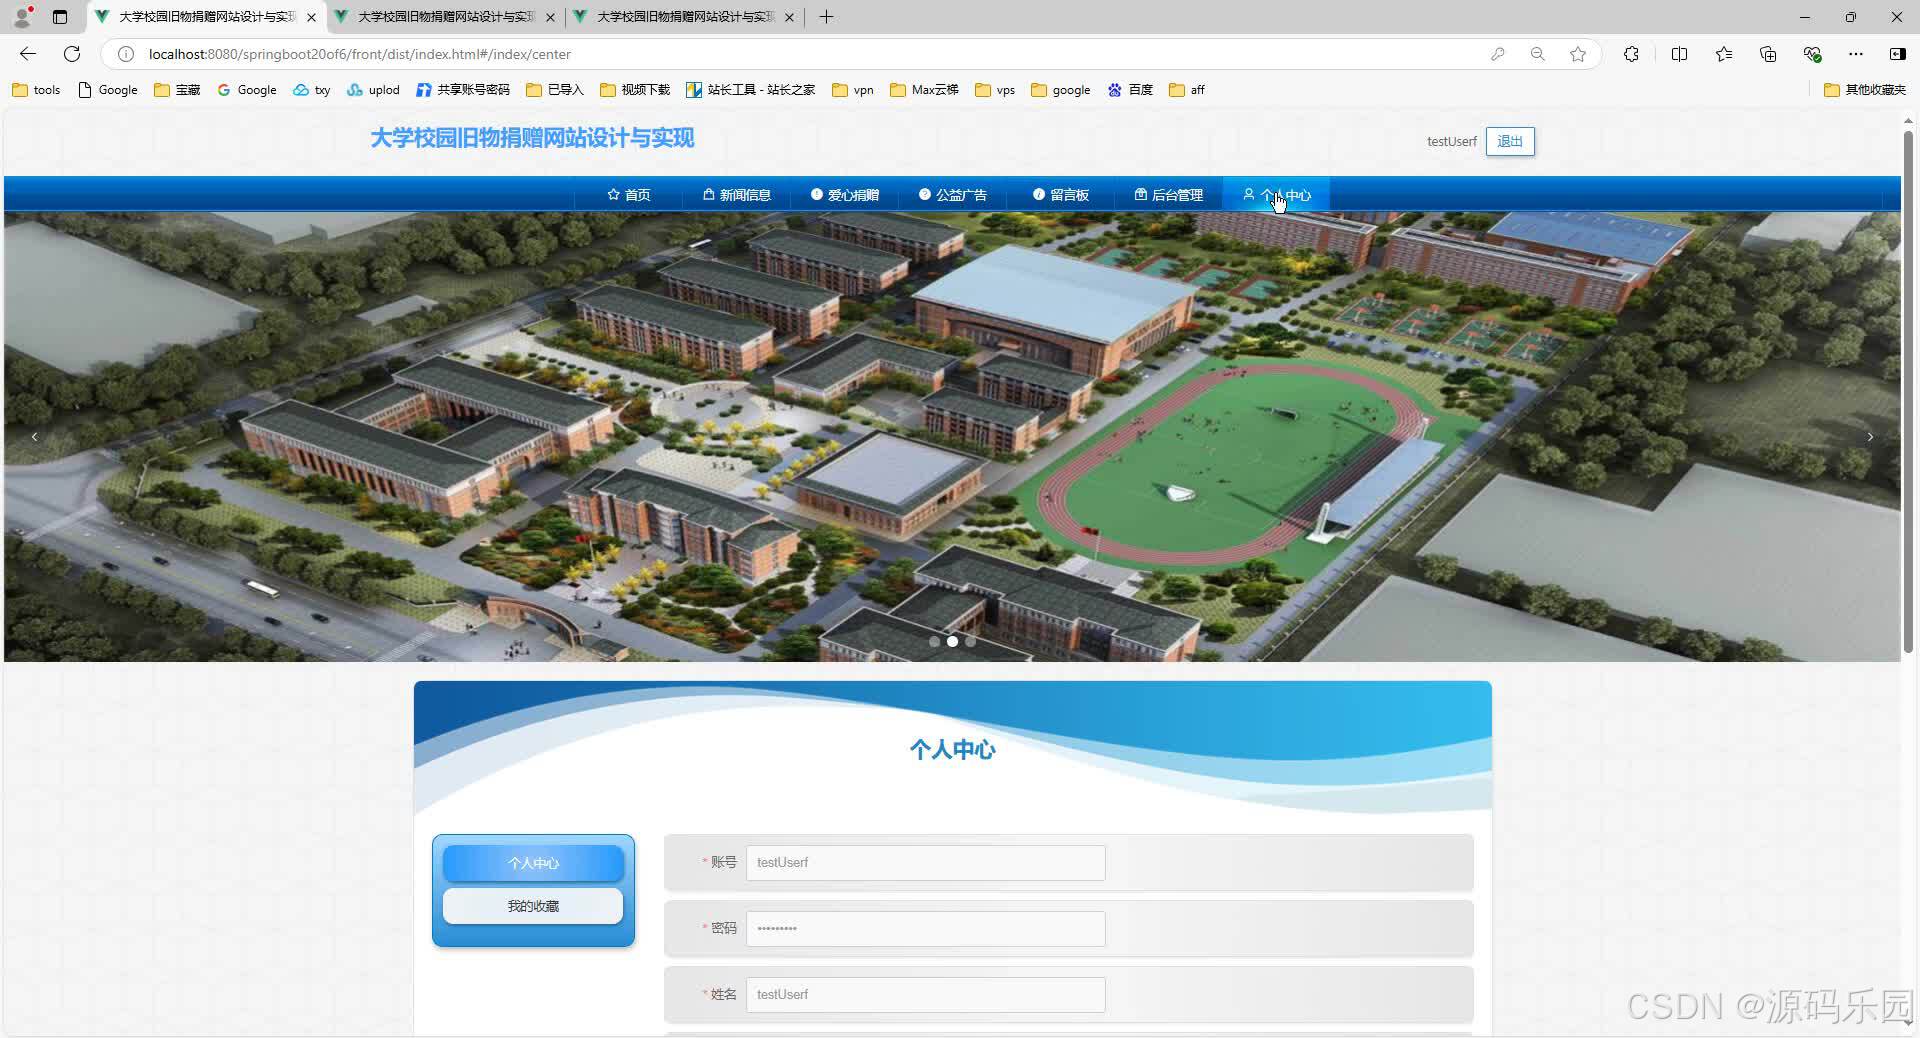Select the second carousel dot indicator

pyautogui.click(x=952, y=642)
